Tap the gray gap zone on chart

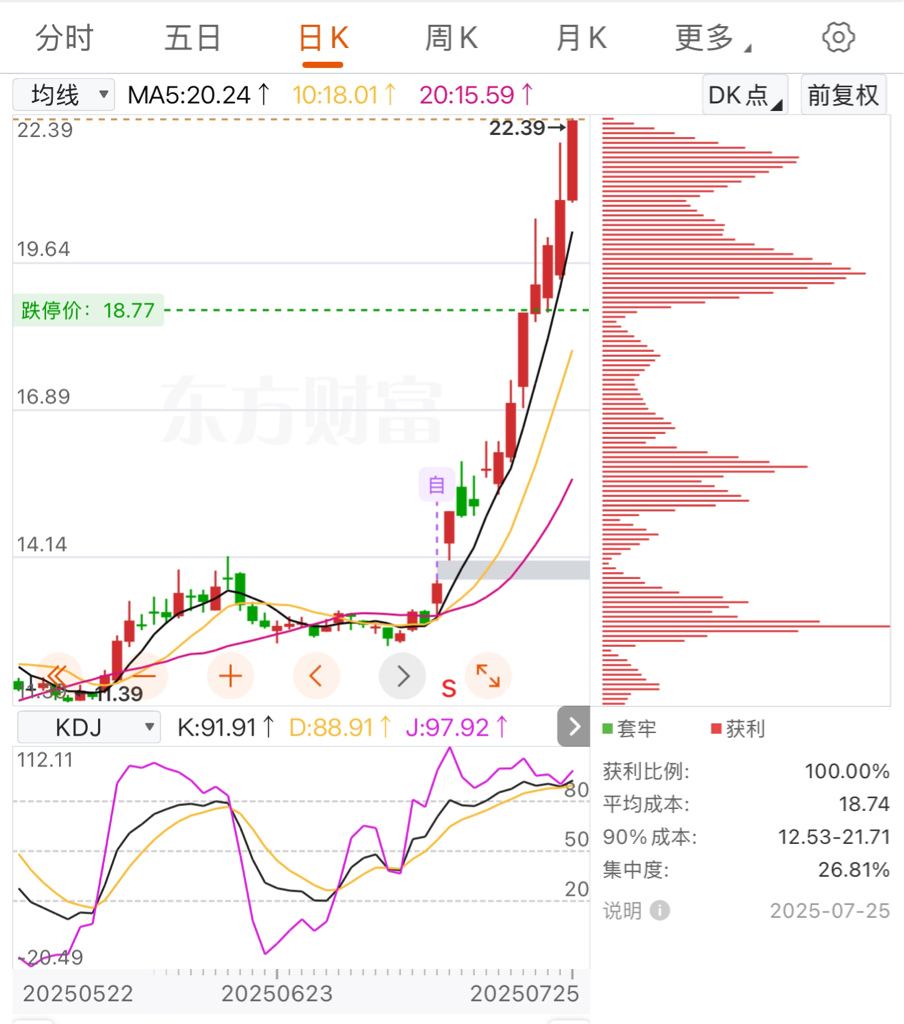[513, 569]
